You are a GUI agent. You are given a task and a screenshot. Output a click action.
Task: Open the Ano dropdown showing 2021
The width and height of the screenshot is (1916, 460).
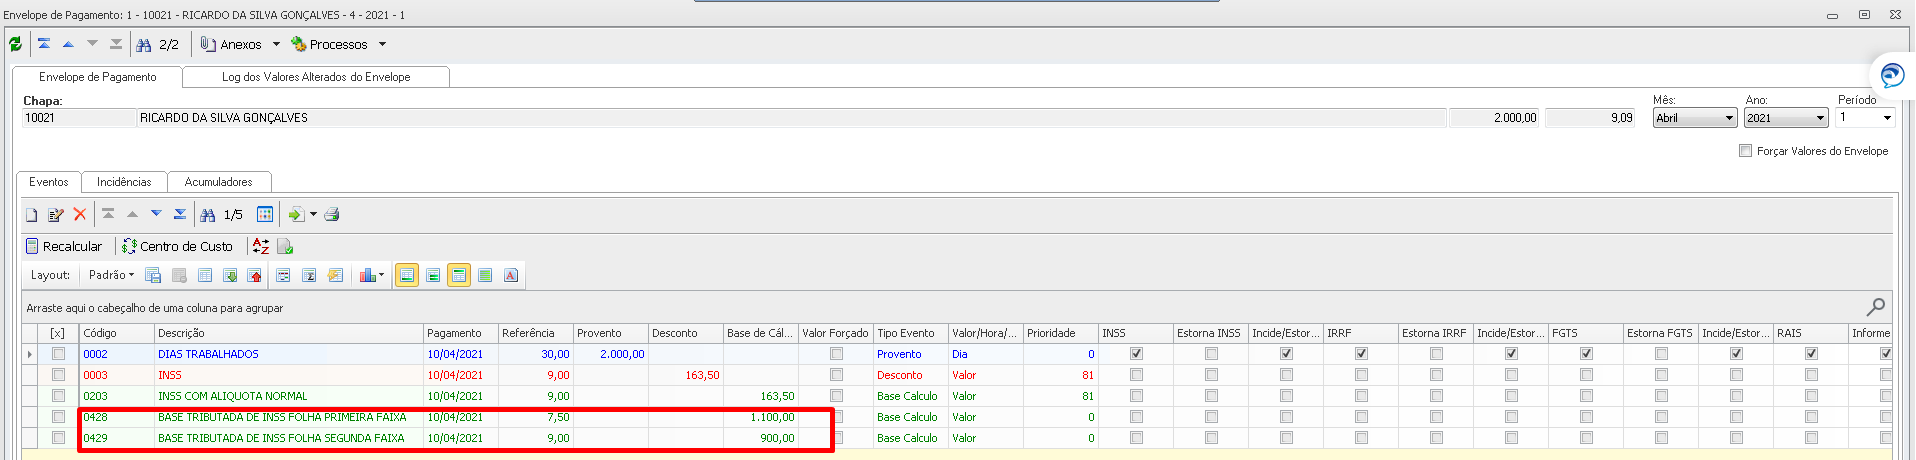pos(1787,118)
